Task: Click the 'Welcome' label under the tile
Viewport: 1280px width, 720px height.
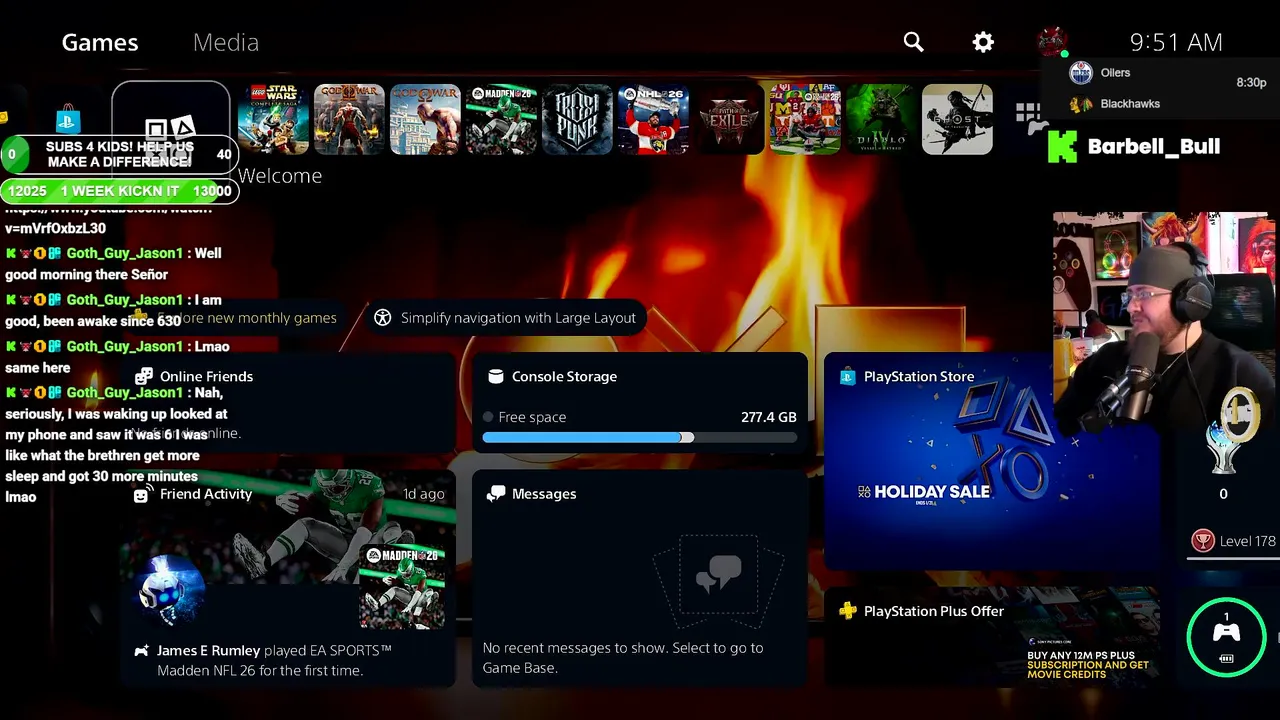Action: tap(280, 176)
